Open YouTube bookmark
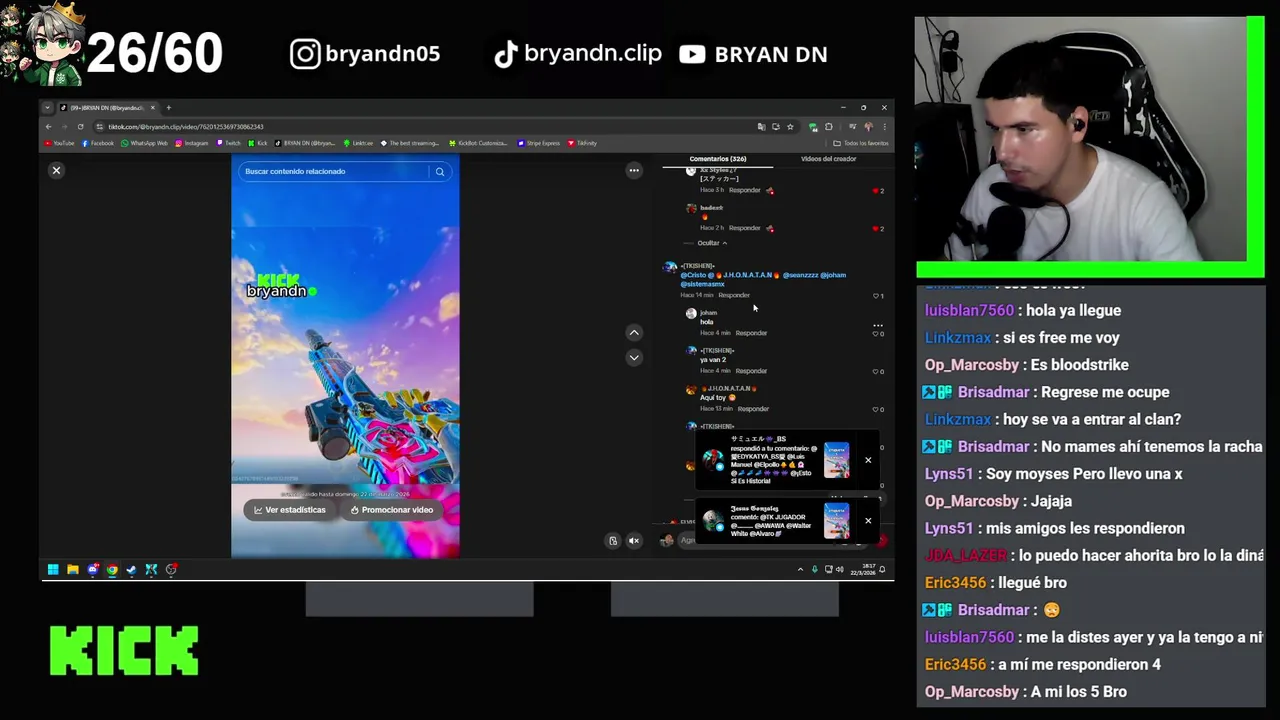The width and height of the screenshot is (1280, 720). 59,143
